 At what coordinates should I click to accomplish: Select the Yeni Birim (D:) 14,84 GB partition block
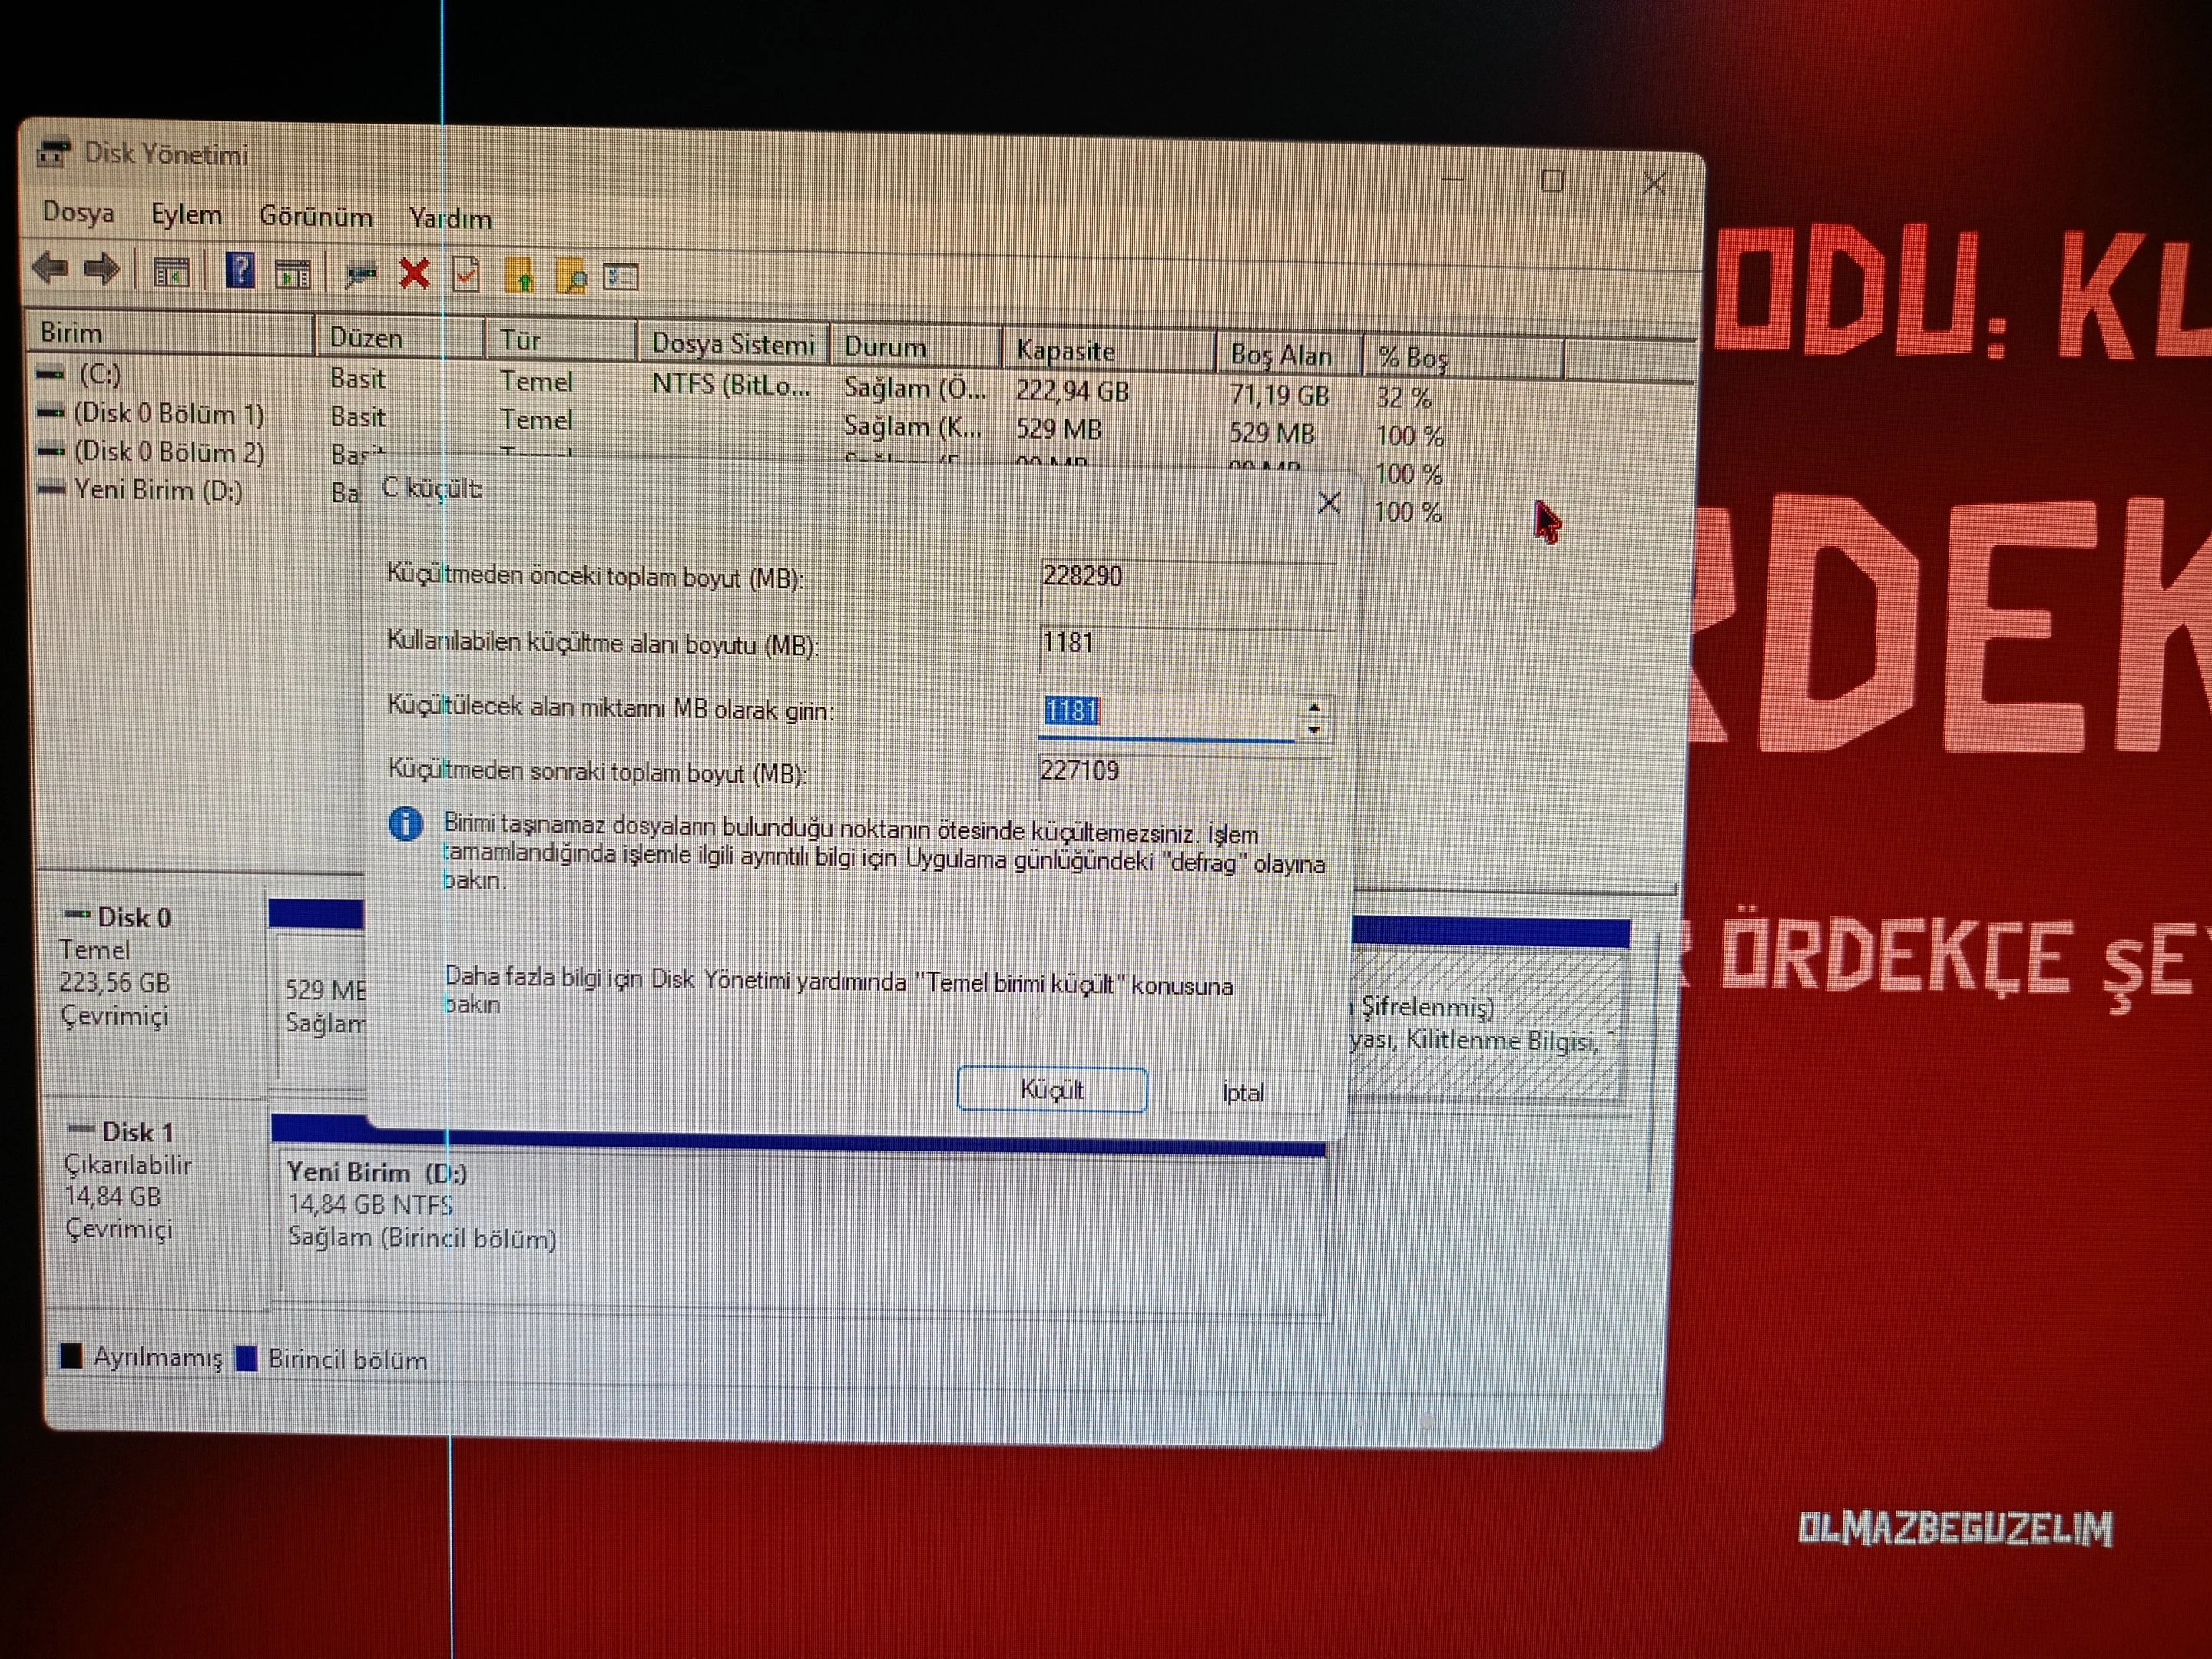[802, 1230]
